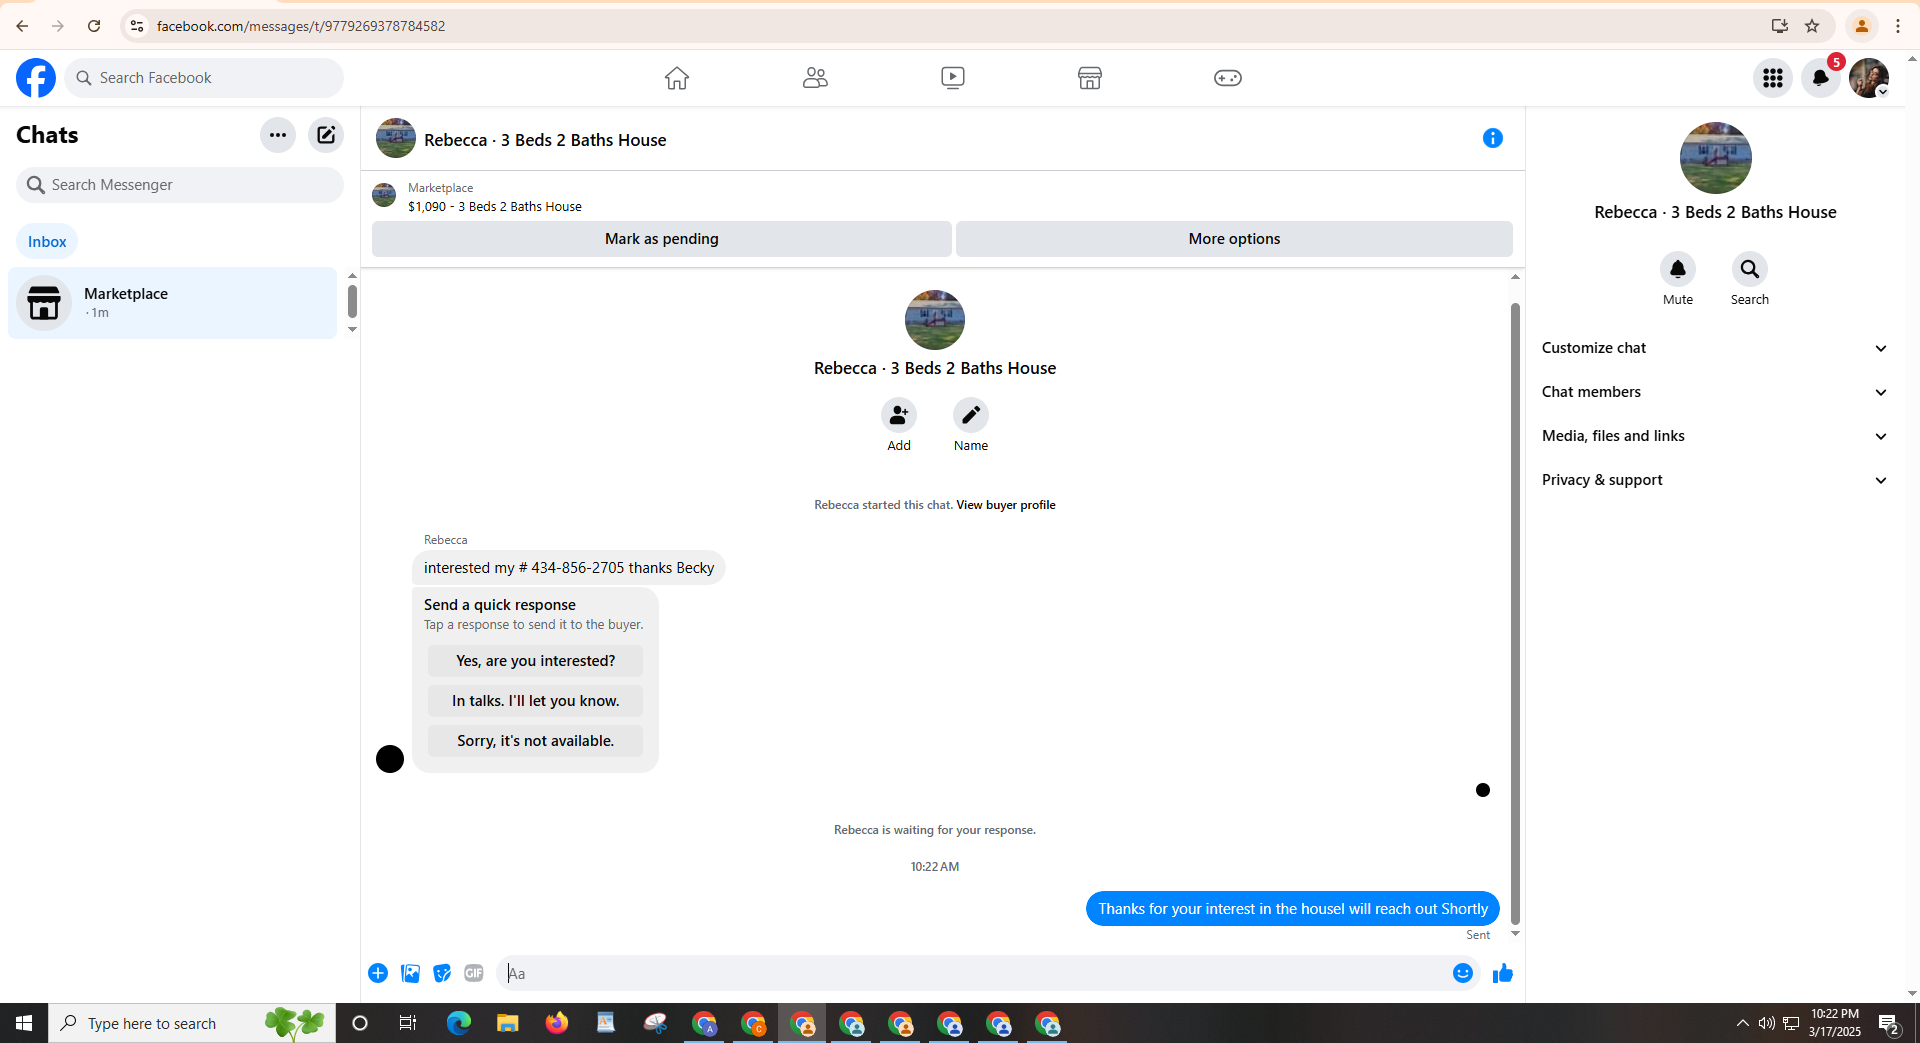
Task: Choose a sticker with the sticker icon
Action: coord(442,973)
